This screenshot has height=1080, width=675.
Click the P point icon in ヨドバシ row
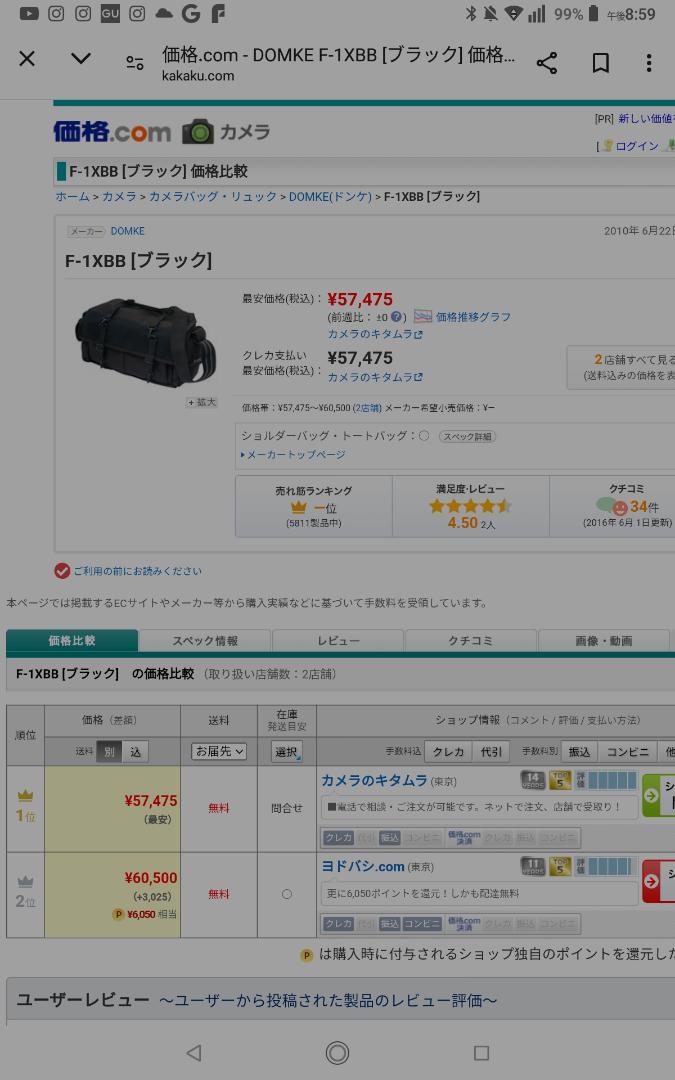click(x=118, y=915)
